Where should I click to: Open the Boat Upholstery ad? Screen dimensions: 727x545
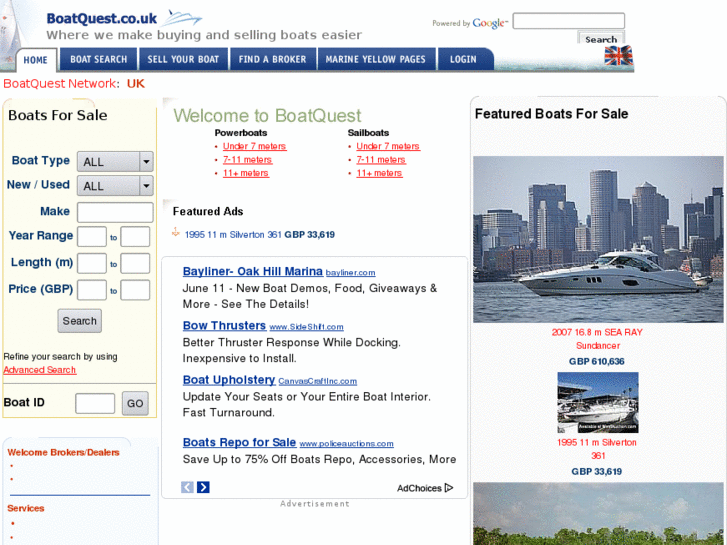point(229,380)
